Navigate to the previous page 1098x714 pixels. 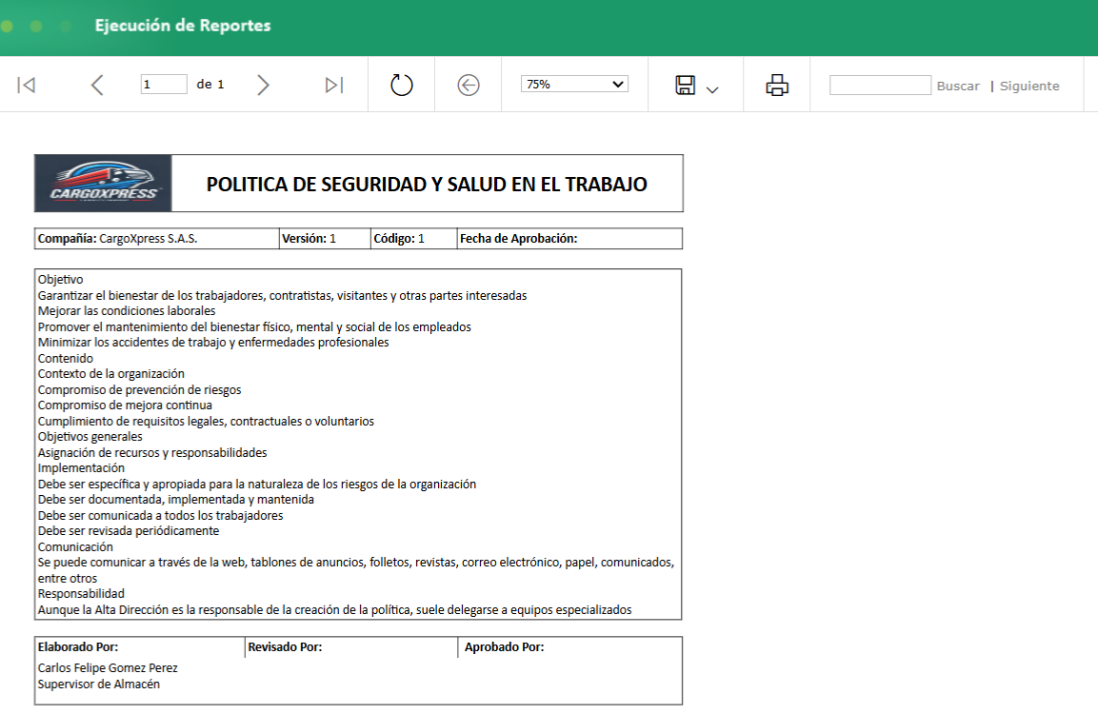(96, 84)
